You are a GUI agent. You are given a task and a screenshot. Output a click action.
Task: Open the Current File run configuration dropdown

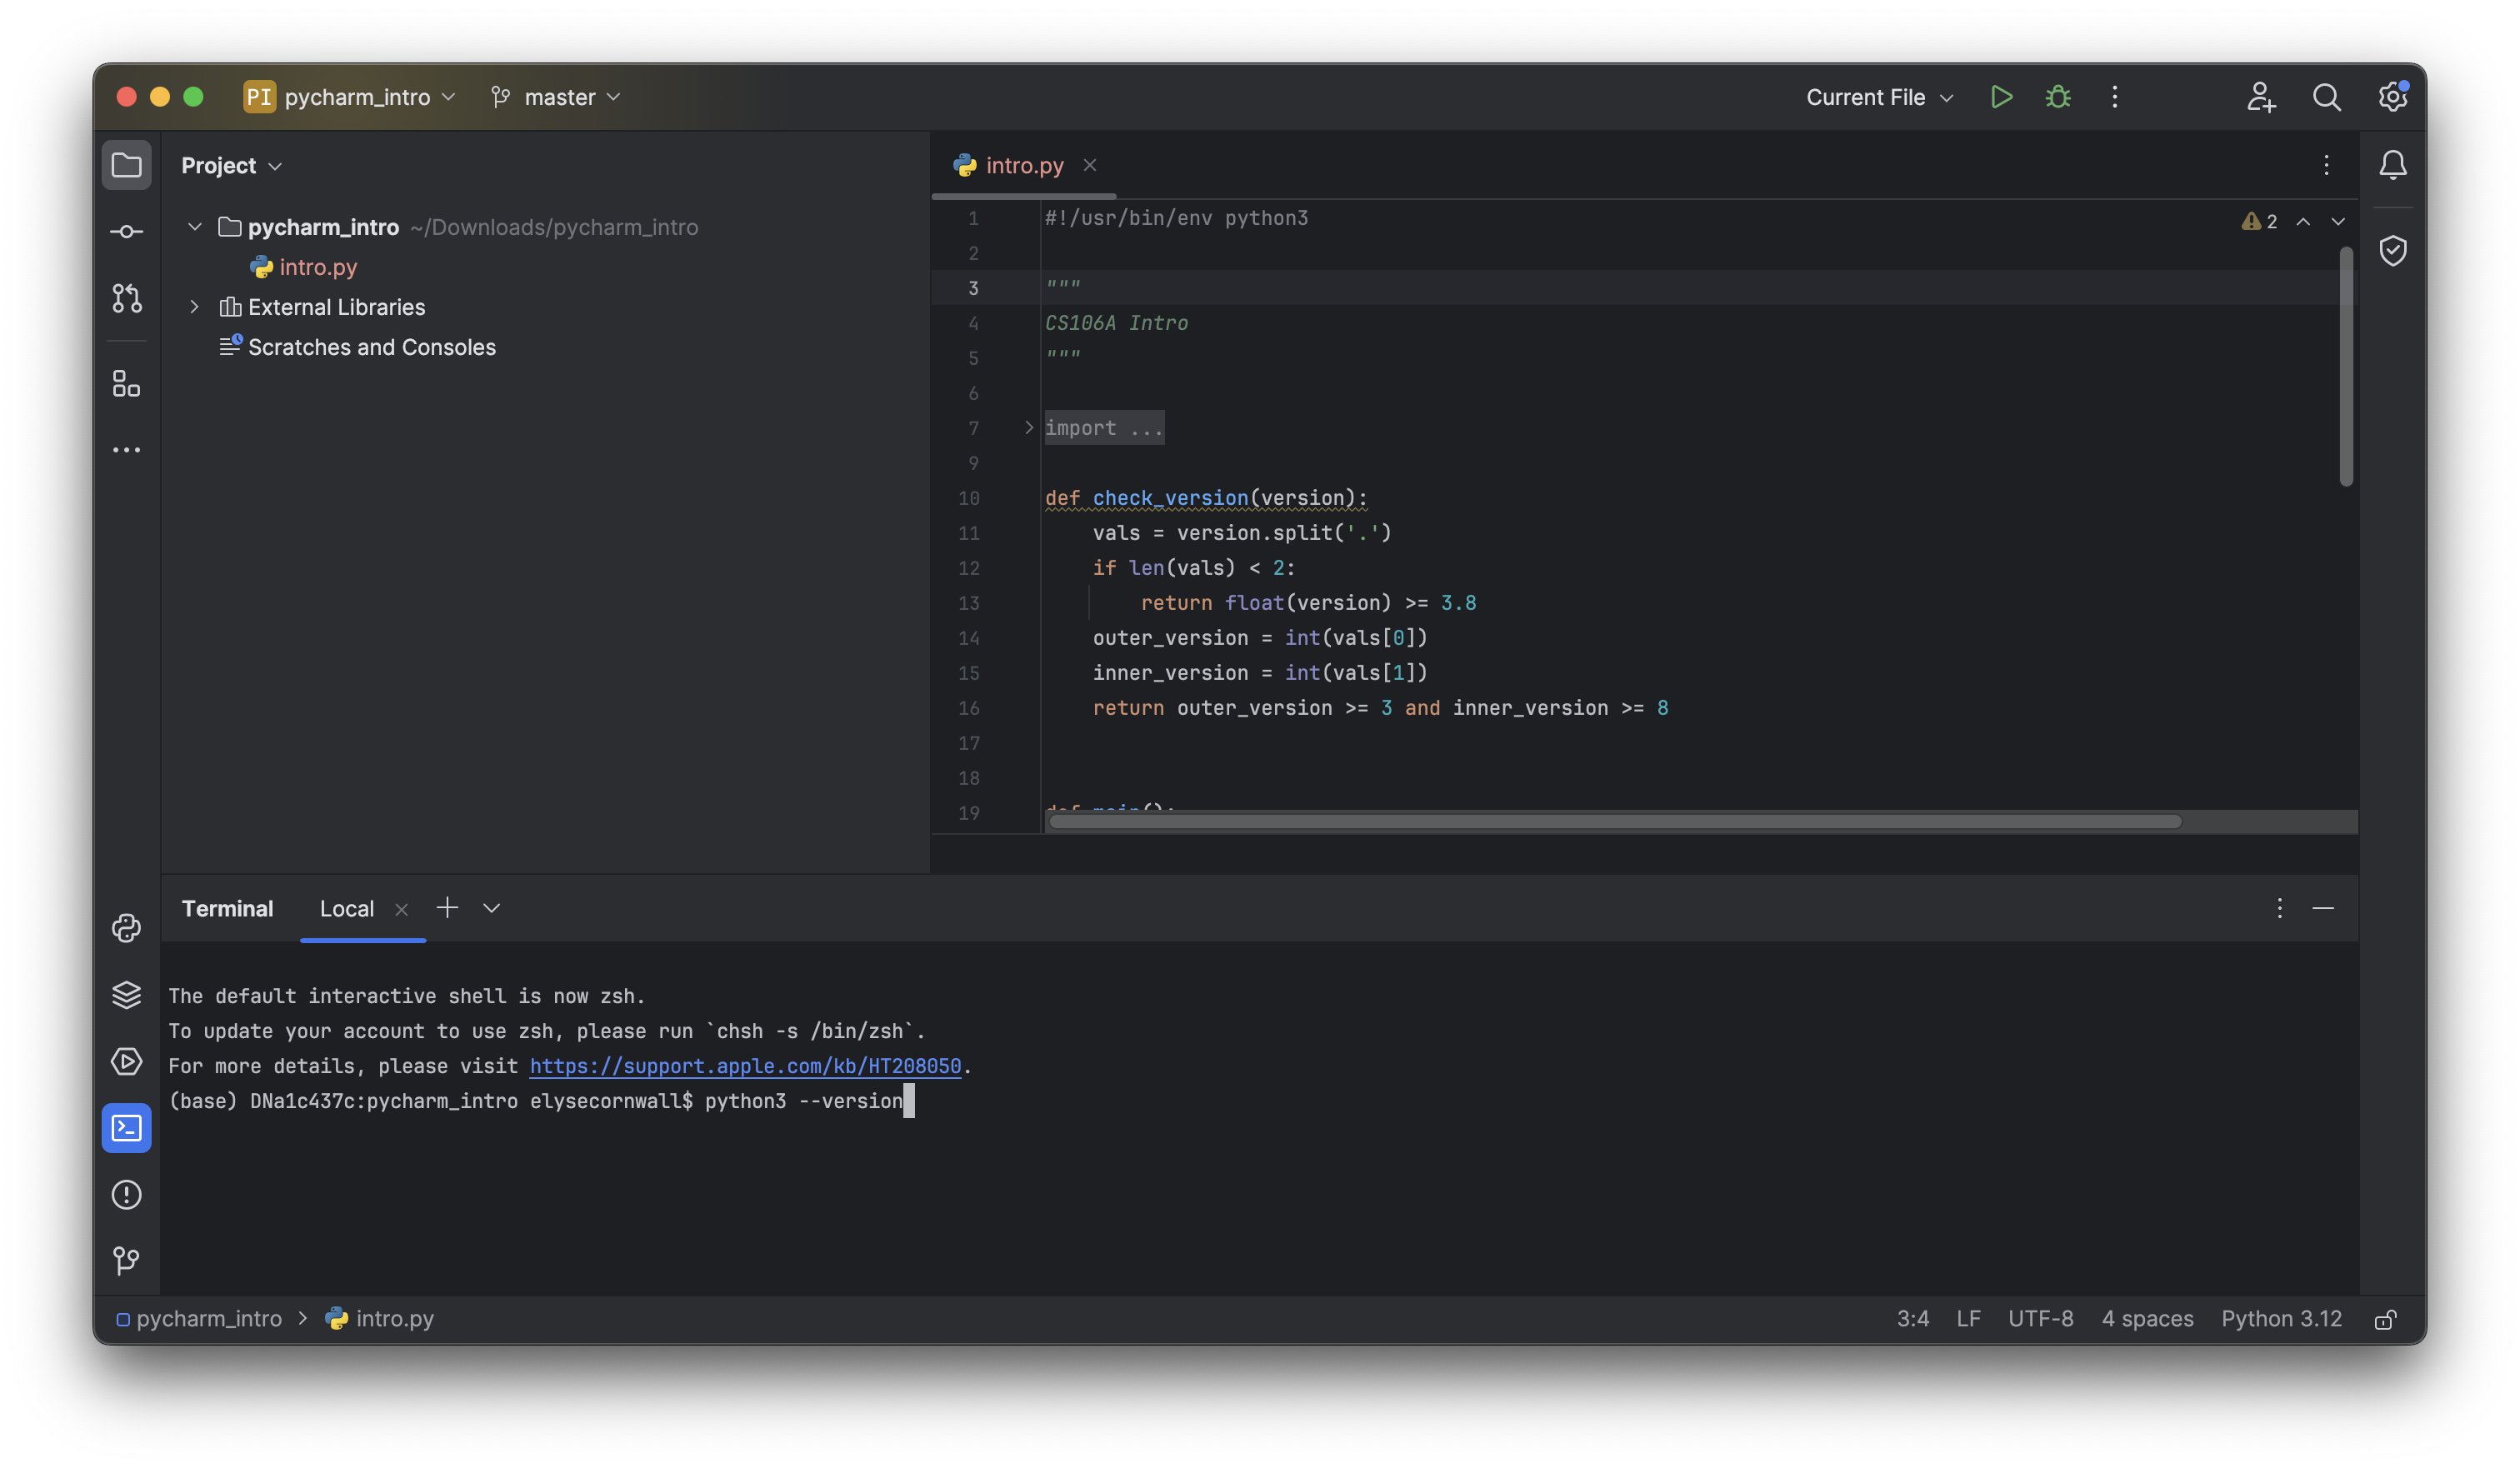(1878, 97)
